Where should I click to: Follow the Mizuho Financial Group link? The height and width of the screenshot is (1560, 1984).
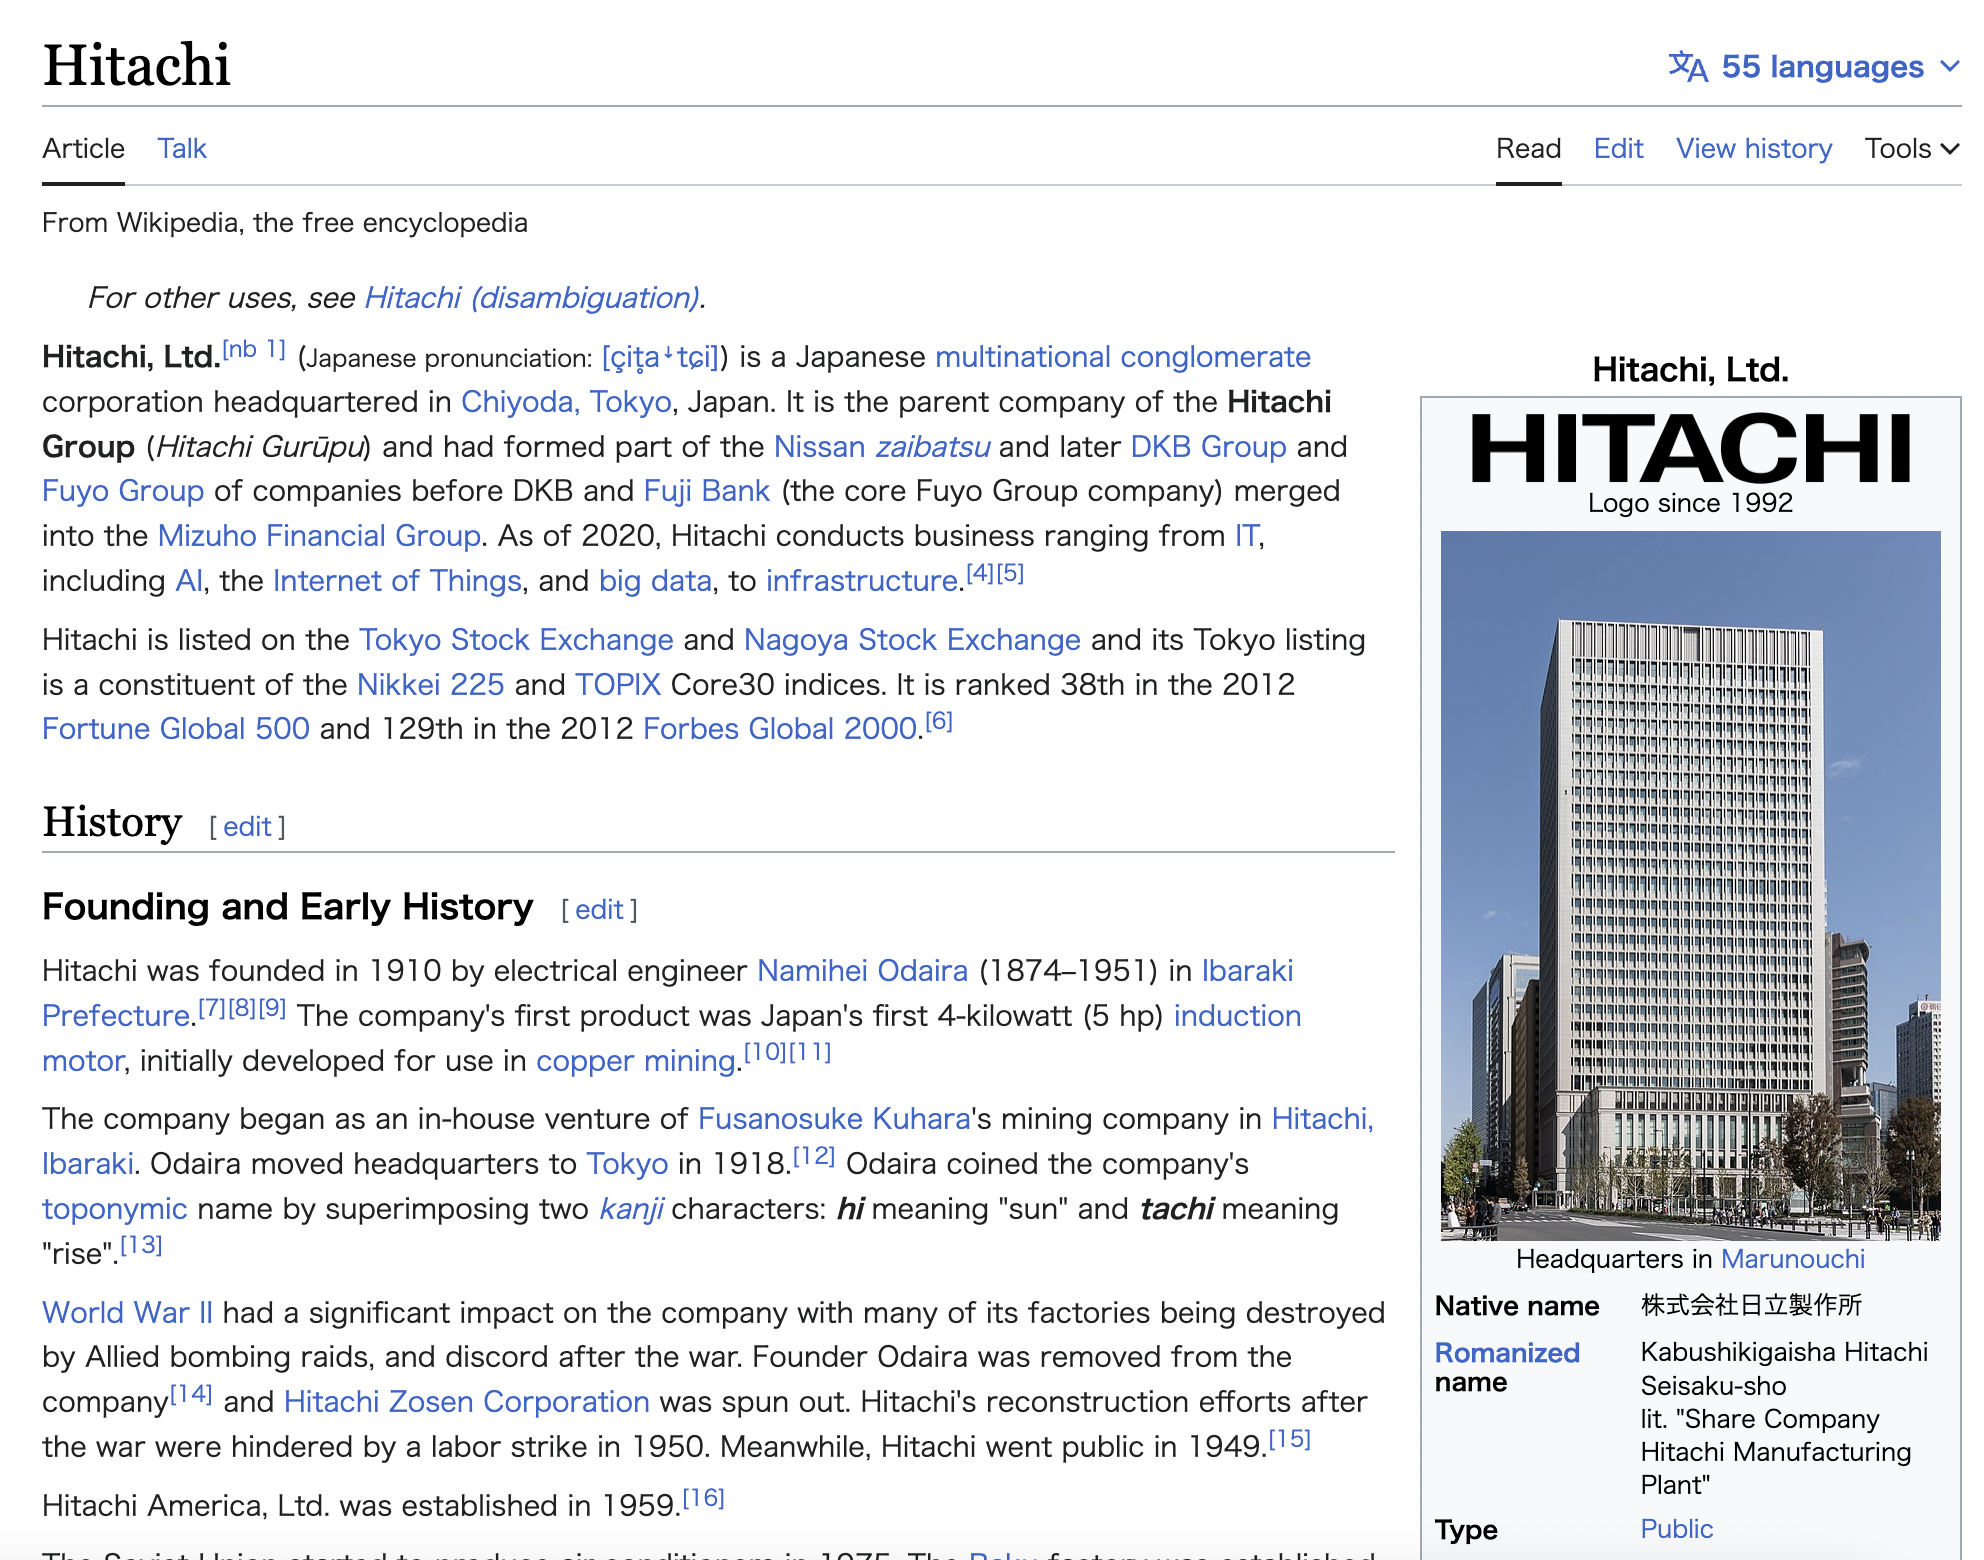(x=320, y=536)
